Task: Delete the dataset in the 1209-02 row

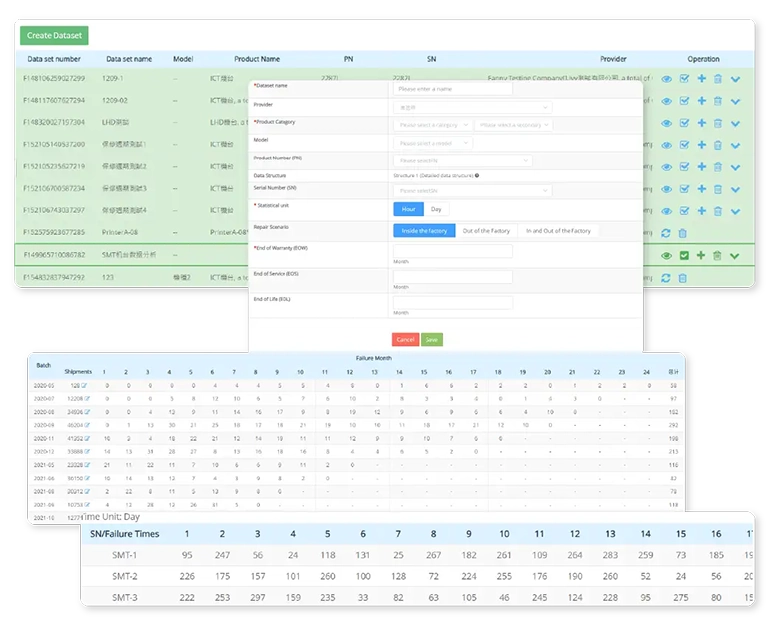Action: [x=718, y=100]
